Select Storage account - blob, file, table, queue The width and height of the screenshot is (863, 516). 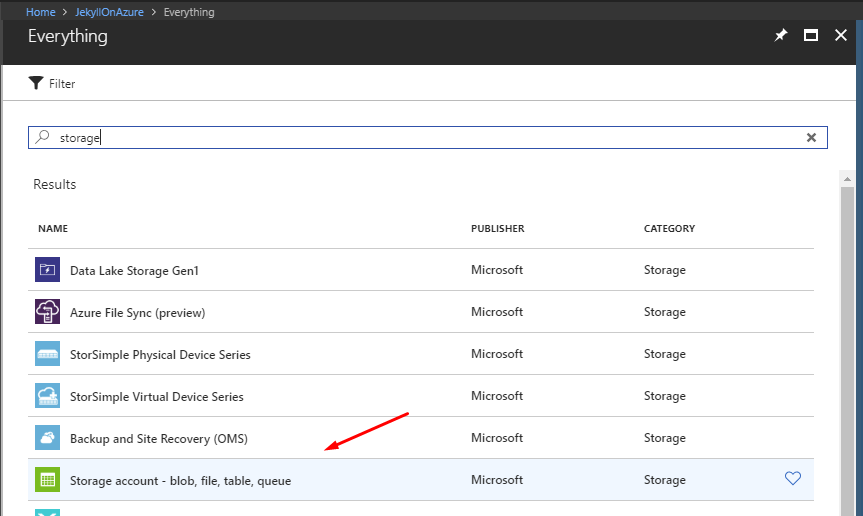421,480
